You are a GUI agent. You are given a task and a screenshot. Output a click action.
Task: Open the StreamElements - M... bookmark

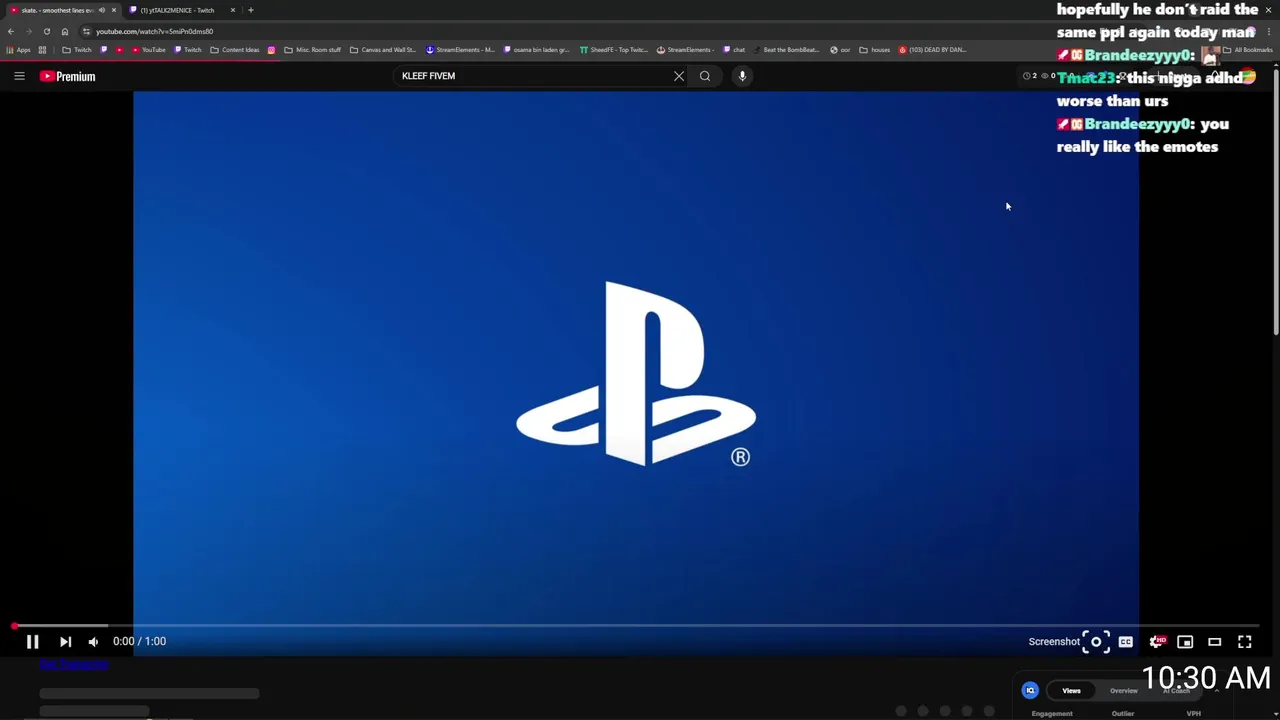tap(461, 50)
